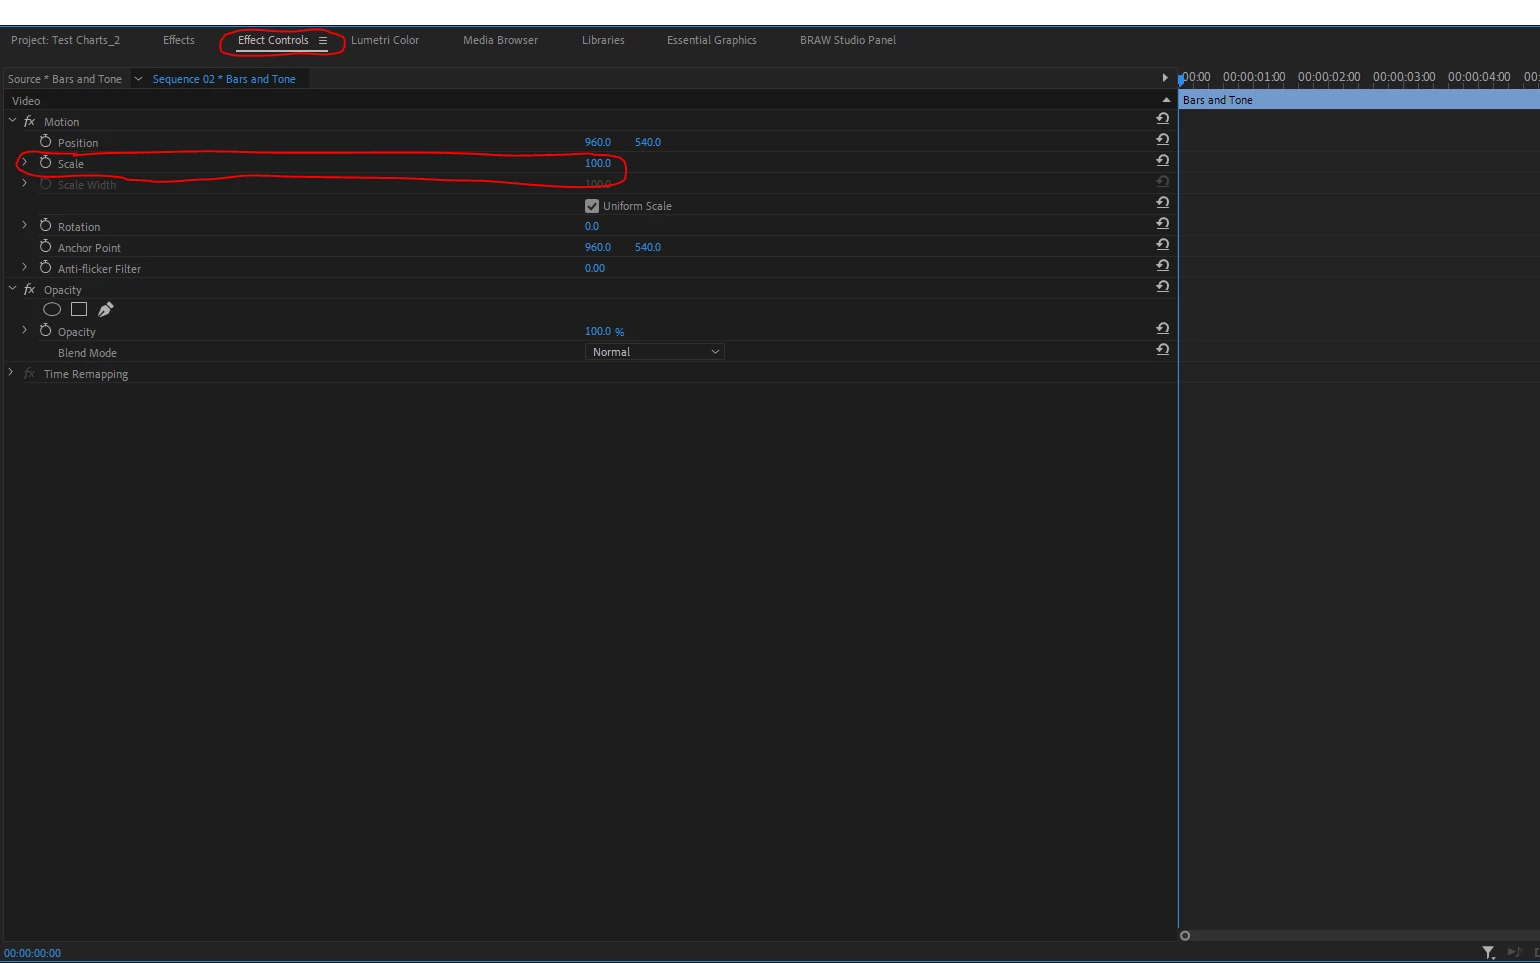
Task: Expand the Scale parameter
Action: (25, 162)
